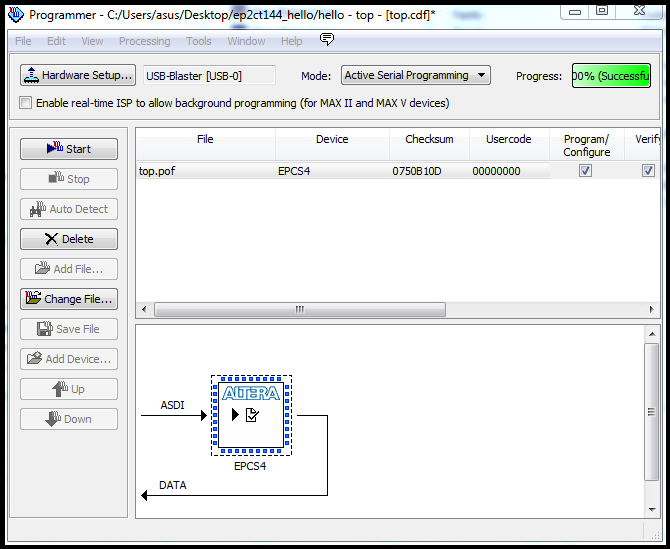The image size is (670, 549).
Task: Click the file list horizontal scrollbar thumb
Action: click(300, 309)
